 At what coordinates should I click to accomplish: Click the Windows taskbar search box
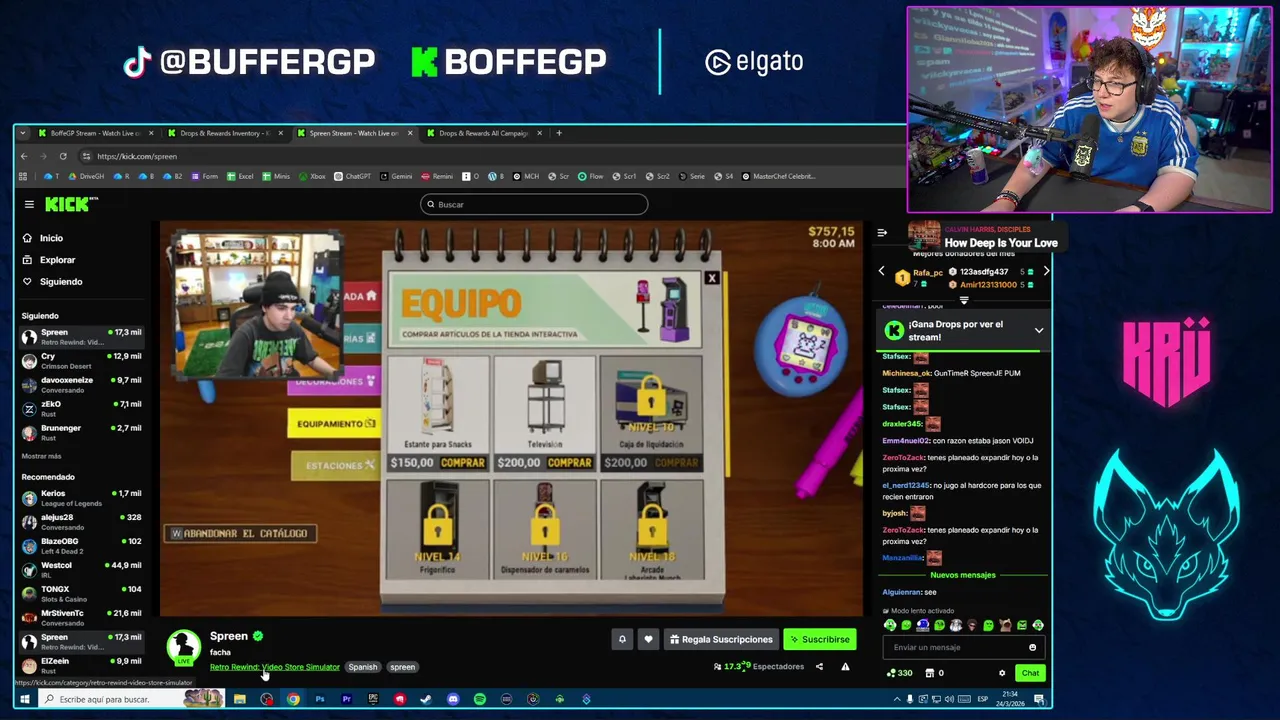(x=132, y=699)
